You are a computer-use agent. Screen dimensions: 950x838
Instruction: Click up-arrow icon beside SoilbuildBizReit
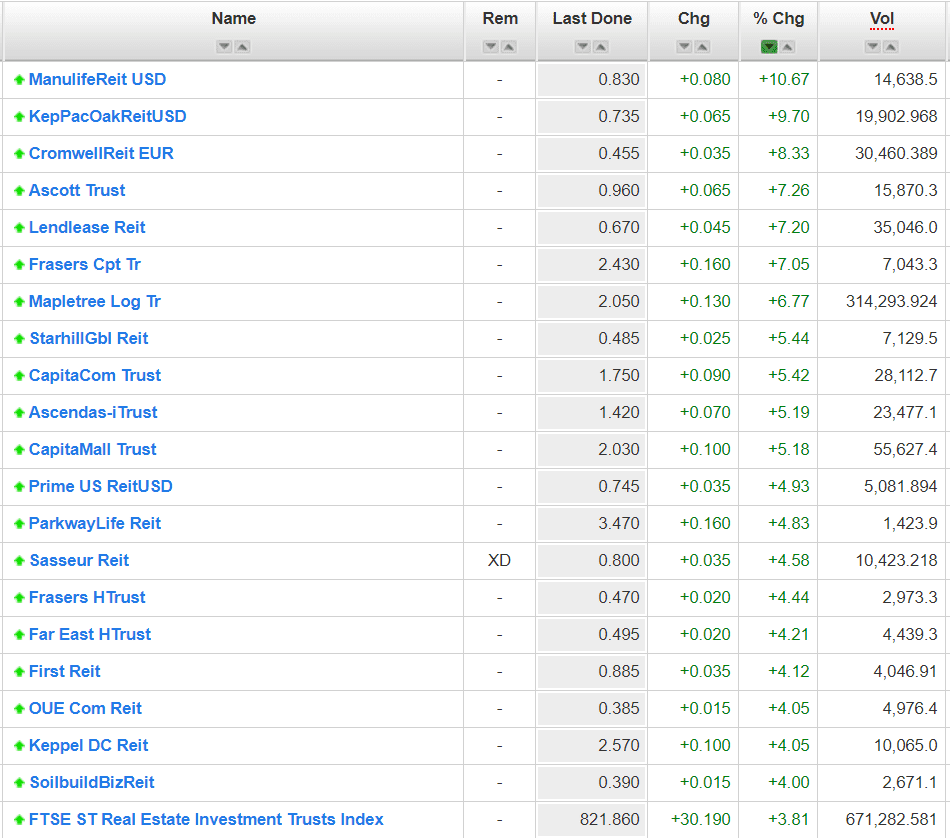coord(19,783)
